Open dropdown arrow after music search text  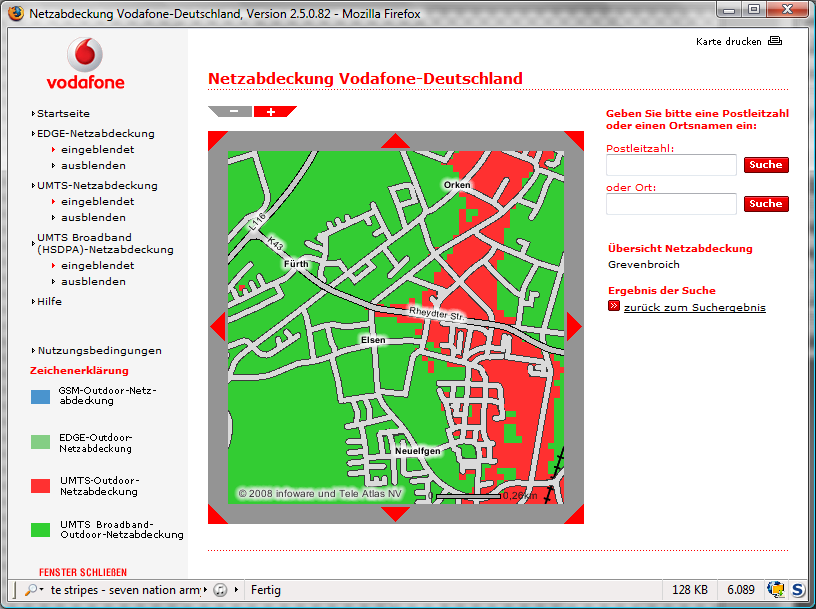205,590
